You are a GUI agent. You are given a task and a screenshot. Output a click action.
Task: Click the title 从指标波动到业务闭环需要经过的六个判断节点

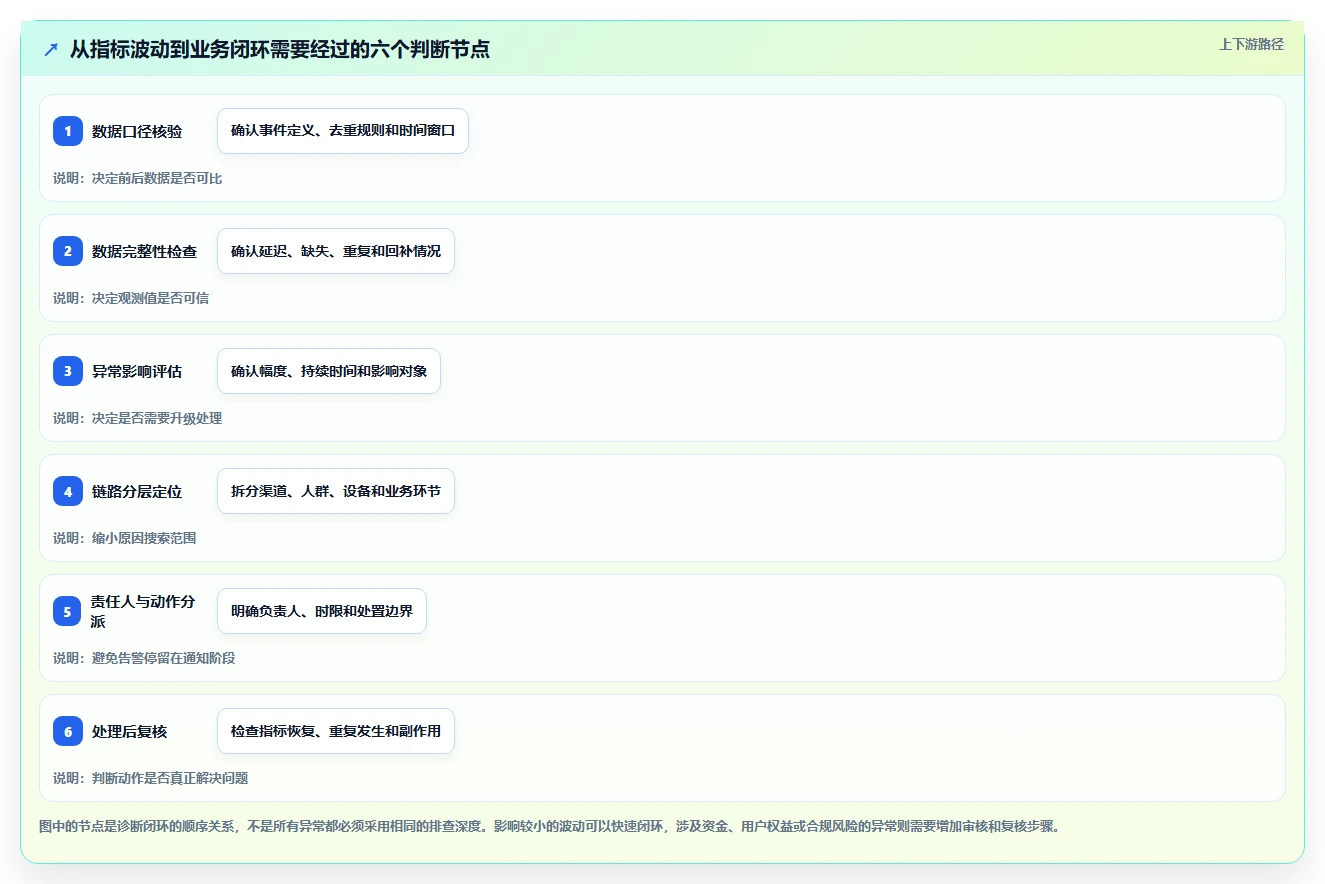[280, 49]
